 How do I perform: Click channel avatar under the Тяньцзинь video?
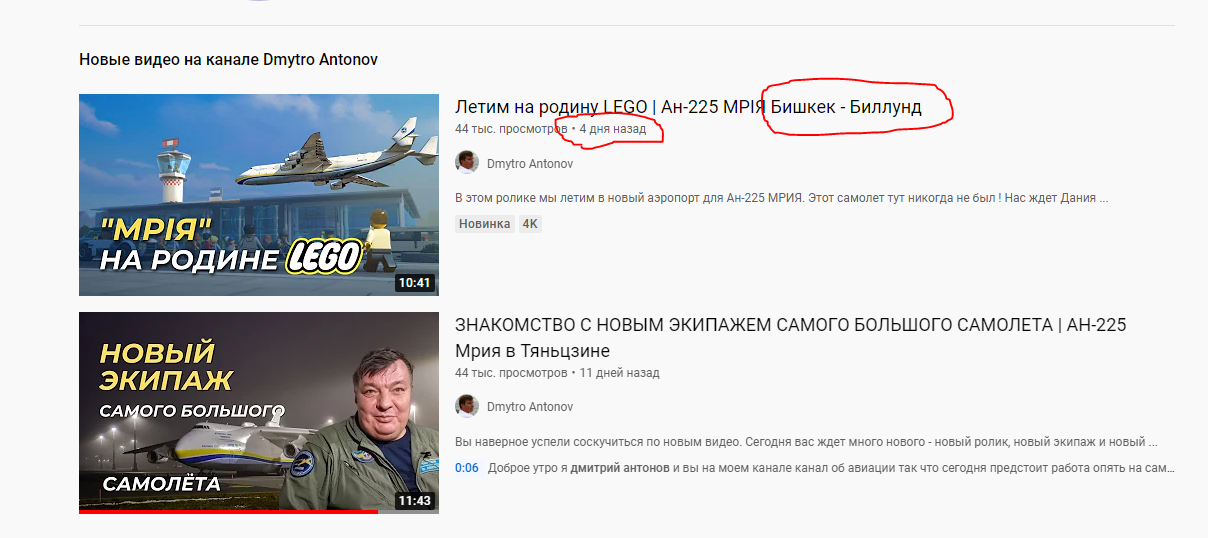(467, 406)
